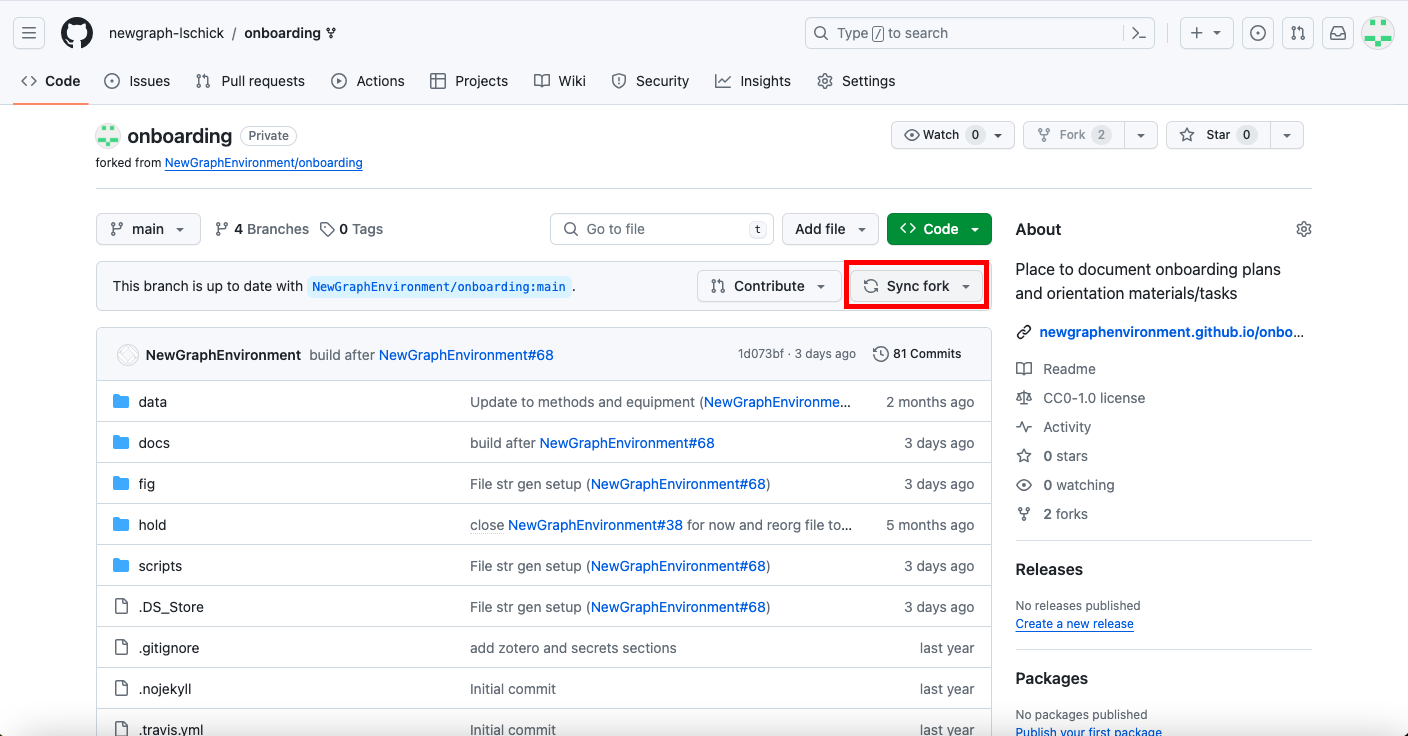This screenshot has height=736, width=1408.
Task: Open the Add file dropdown
Action: pos(830,229)
